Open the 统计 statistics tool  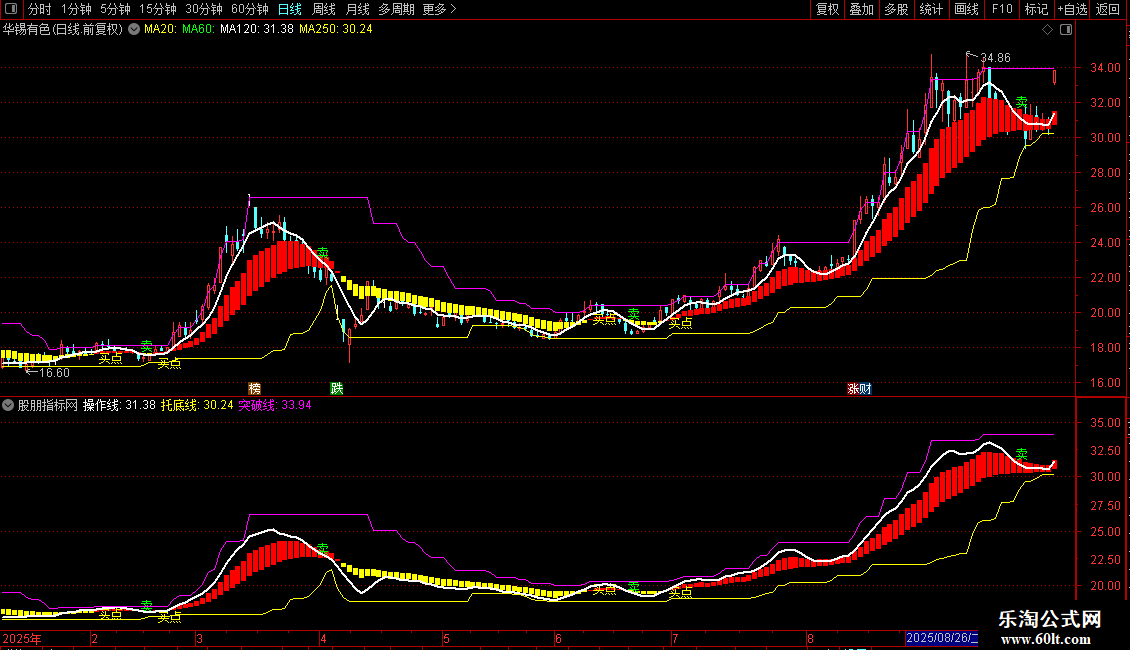coord(931,9)
